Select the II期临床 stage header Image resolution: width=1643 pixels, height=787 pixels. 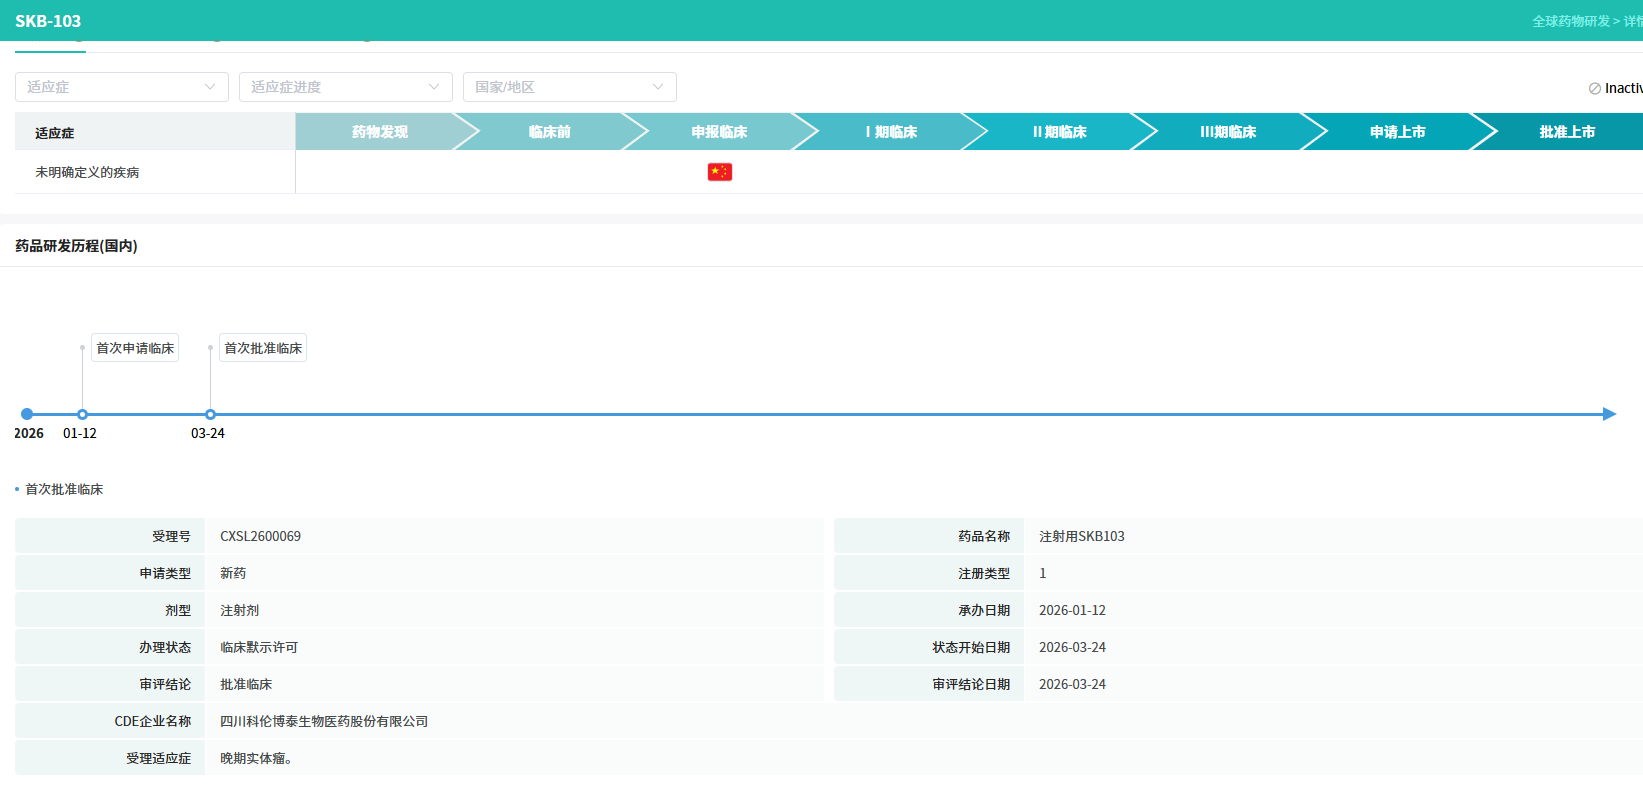click(1059, 132)
